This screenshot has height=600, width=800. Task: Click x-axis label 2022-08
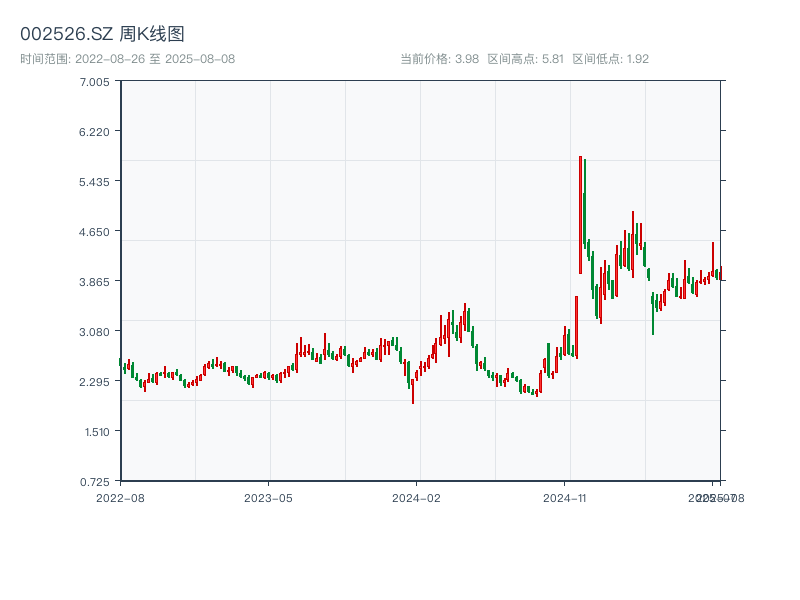coord(120,498)
